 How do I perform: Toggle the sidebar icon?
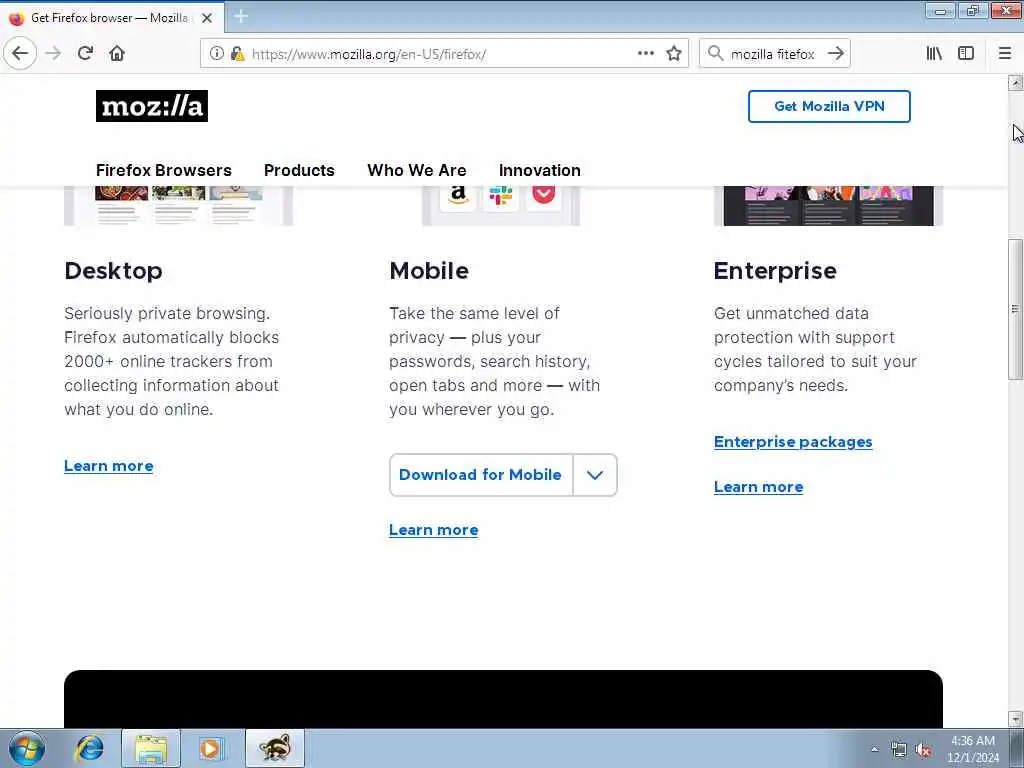coord(966,54)
